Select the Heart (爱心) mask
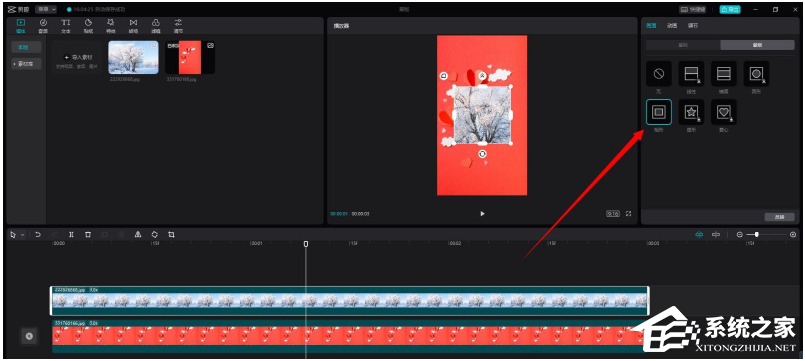 [723, 112]
